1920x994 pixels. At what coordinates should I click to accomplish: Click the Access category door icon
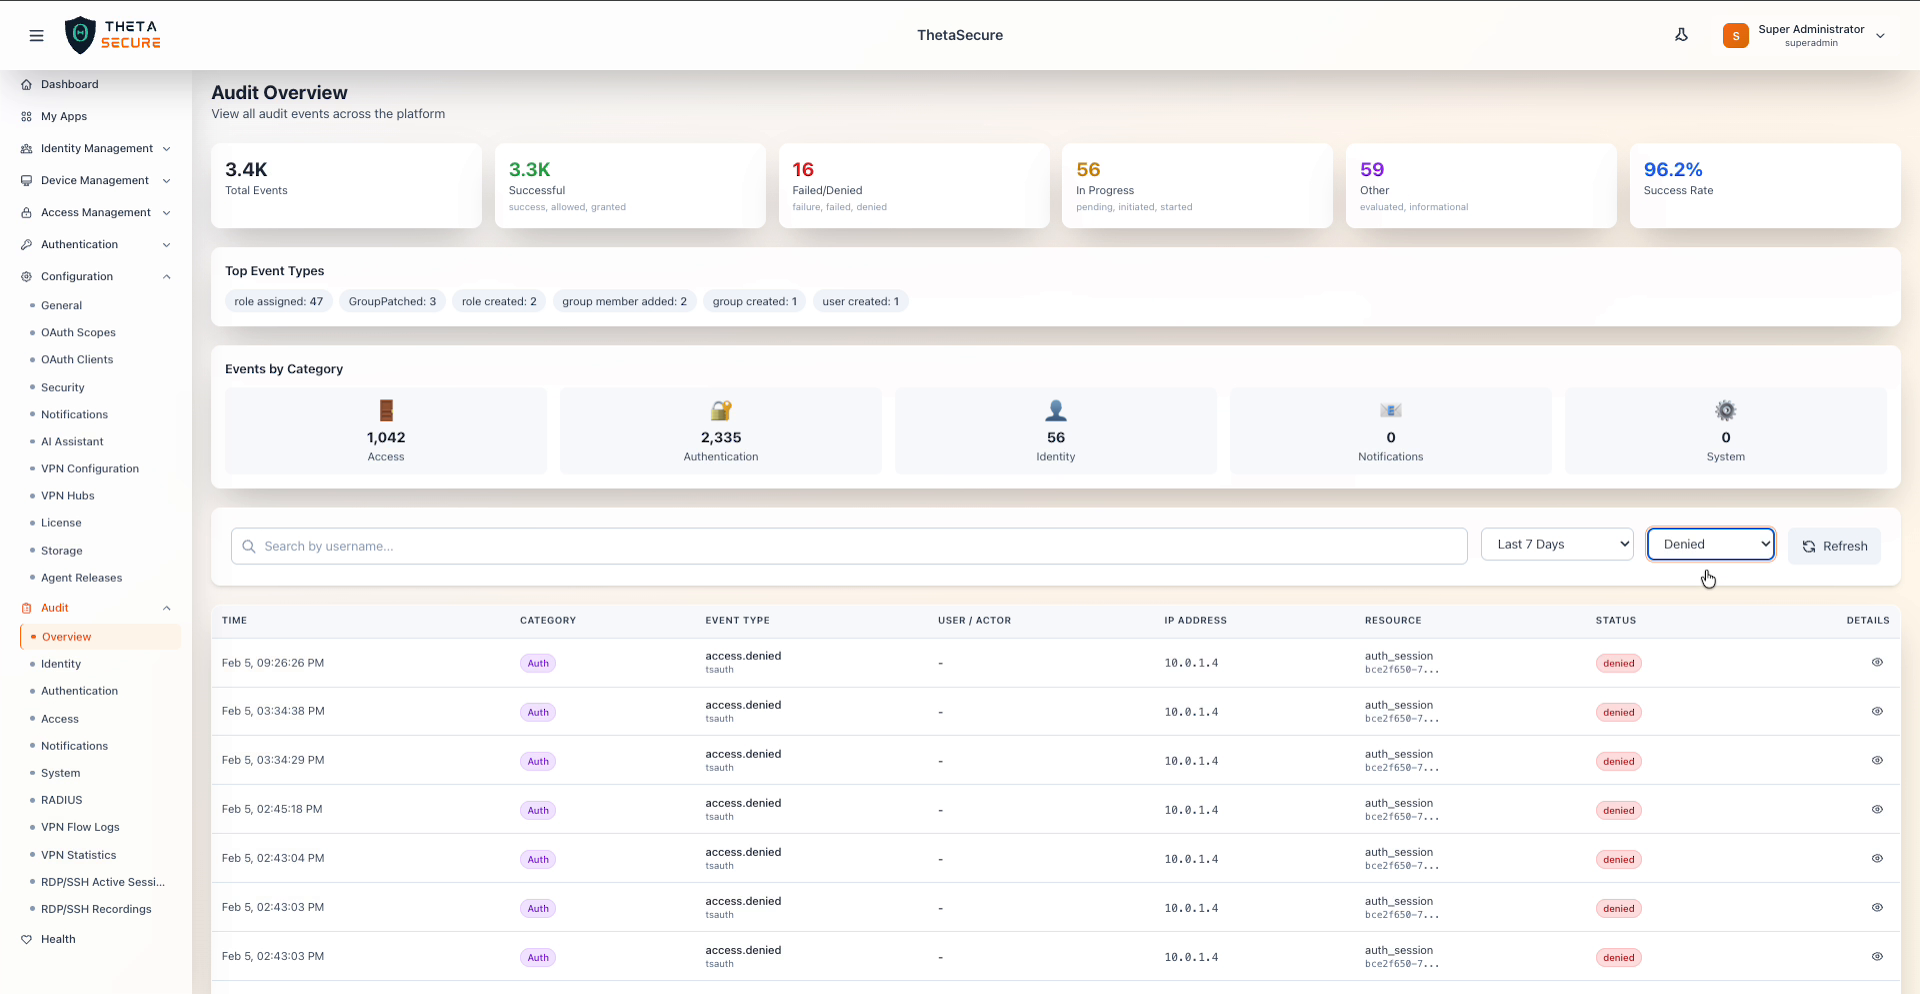[386, 410]
